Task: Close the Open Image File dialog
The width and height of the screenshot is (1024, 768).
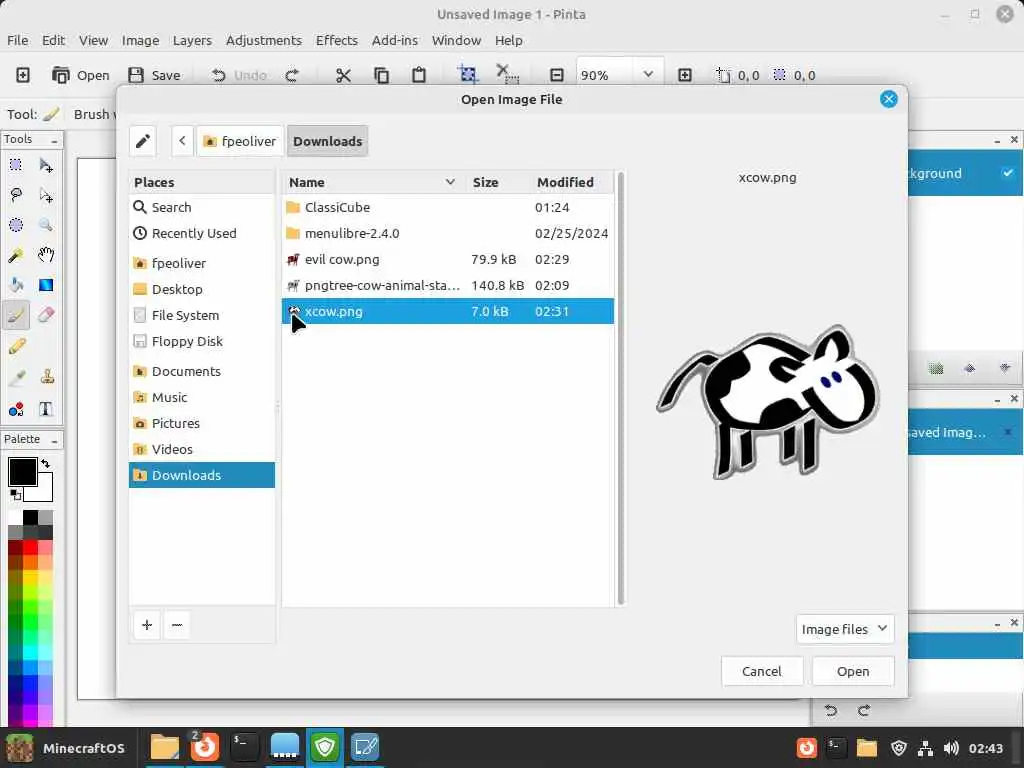Action: [888, 99]
